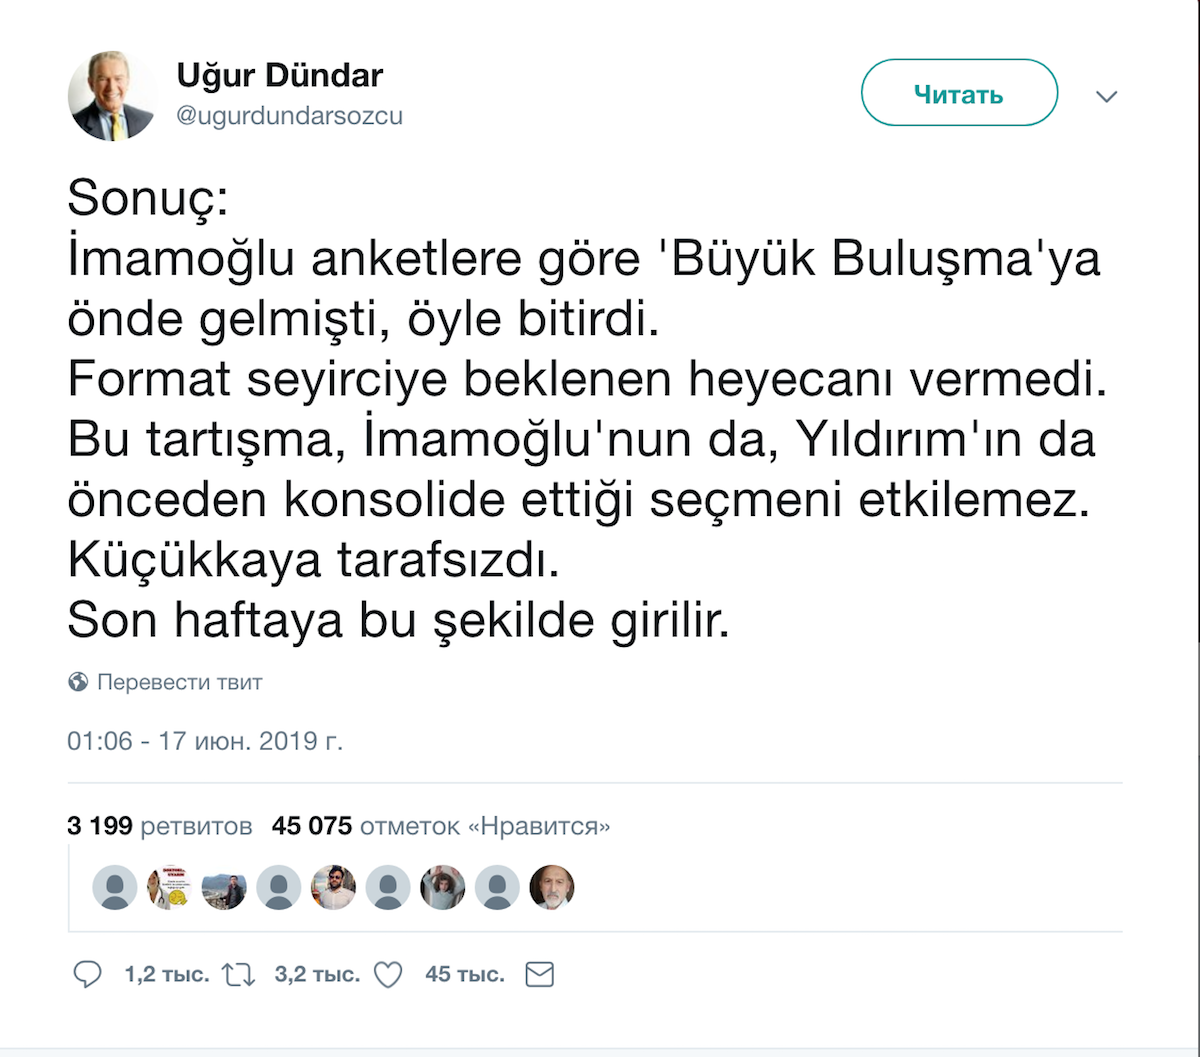Open avatar of man wearing sunglasses
This screenshot has height=1057, width=1200.
[x=333, y=887]
